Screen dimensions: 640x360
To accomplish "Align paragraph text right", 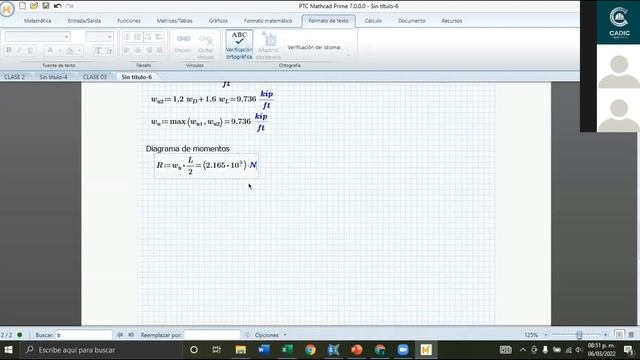I will pyautogui.click(x=149, y=50).
